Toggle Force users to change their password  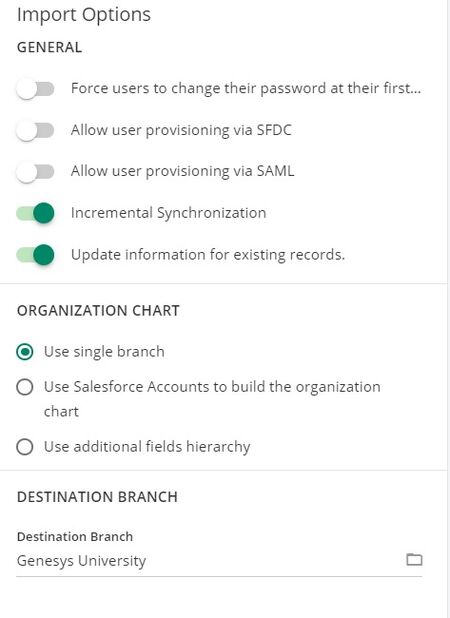[x=35, y=89]
